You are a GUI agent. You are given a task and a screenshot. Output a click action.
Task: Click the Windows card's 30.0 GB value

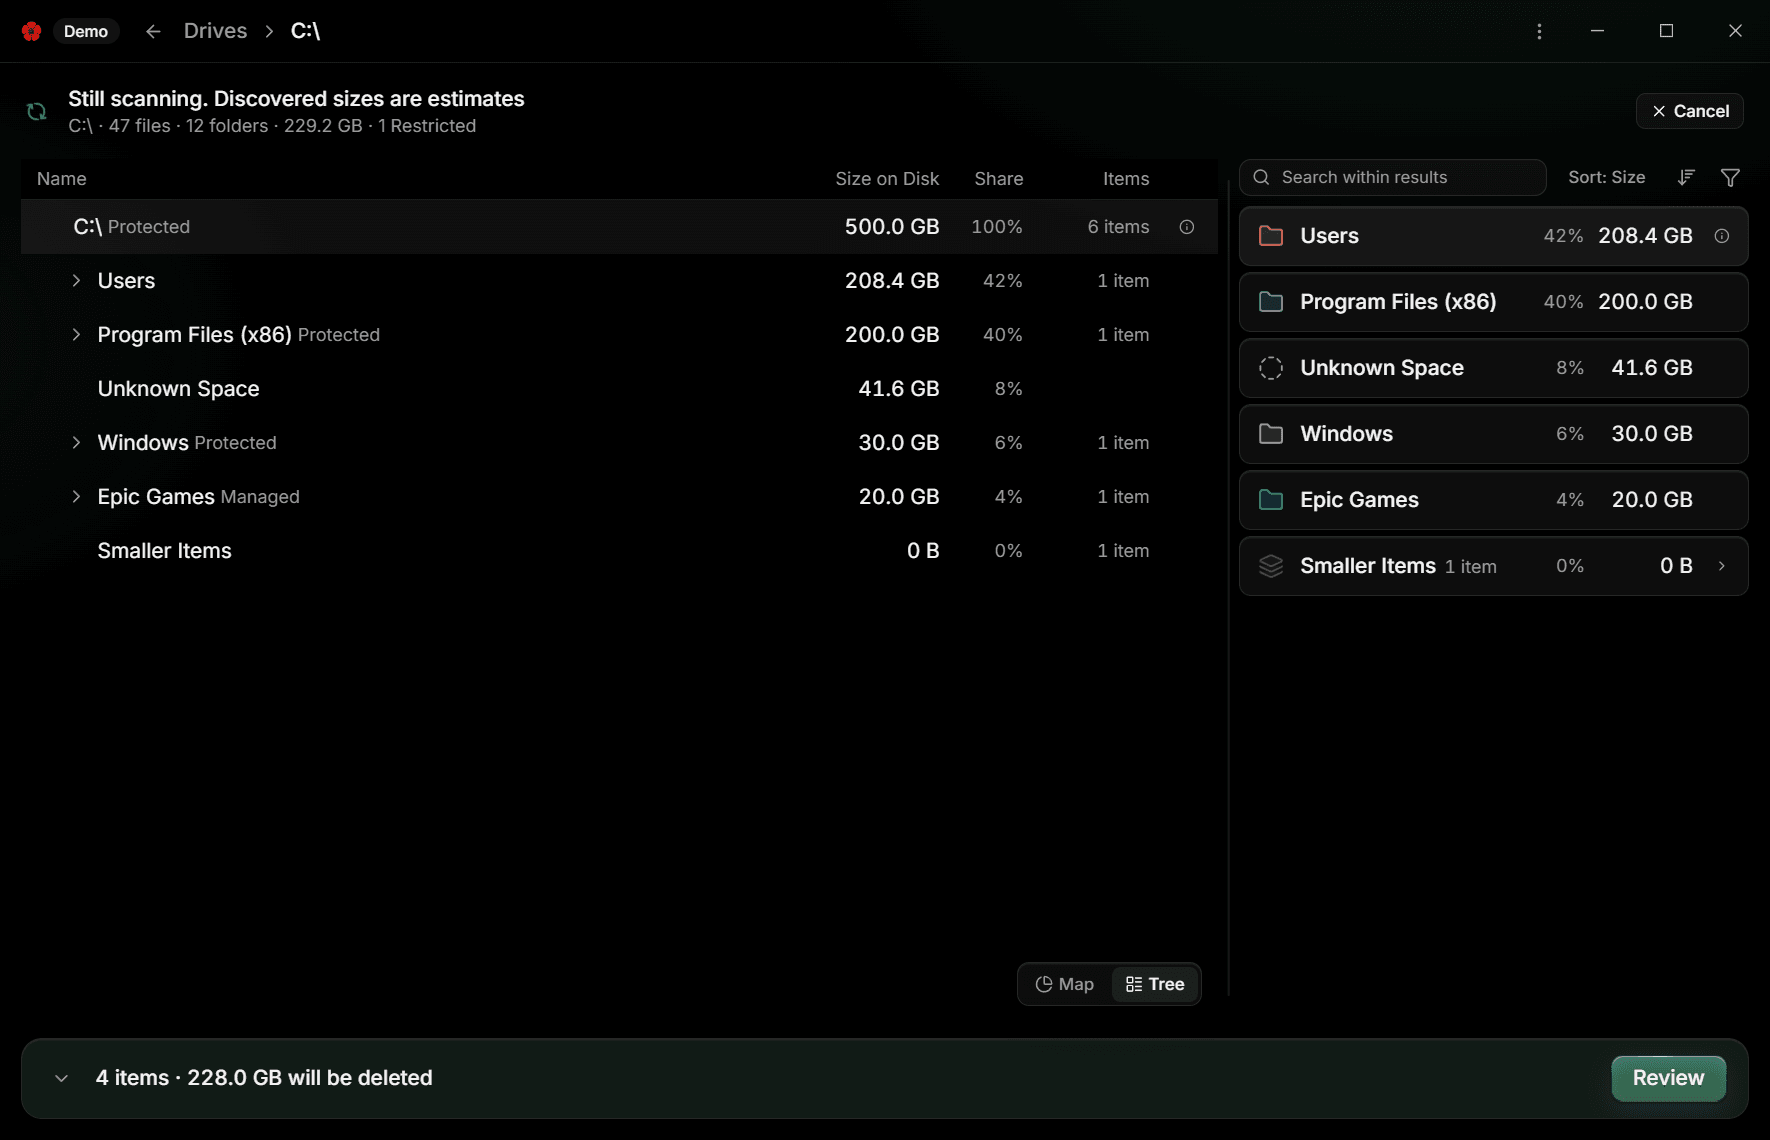pos(1652,434)
